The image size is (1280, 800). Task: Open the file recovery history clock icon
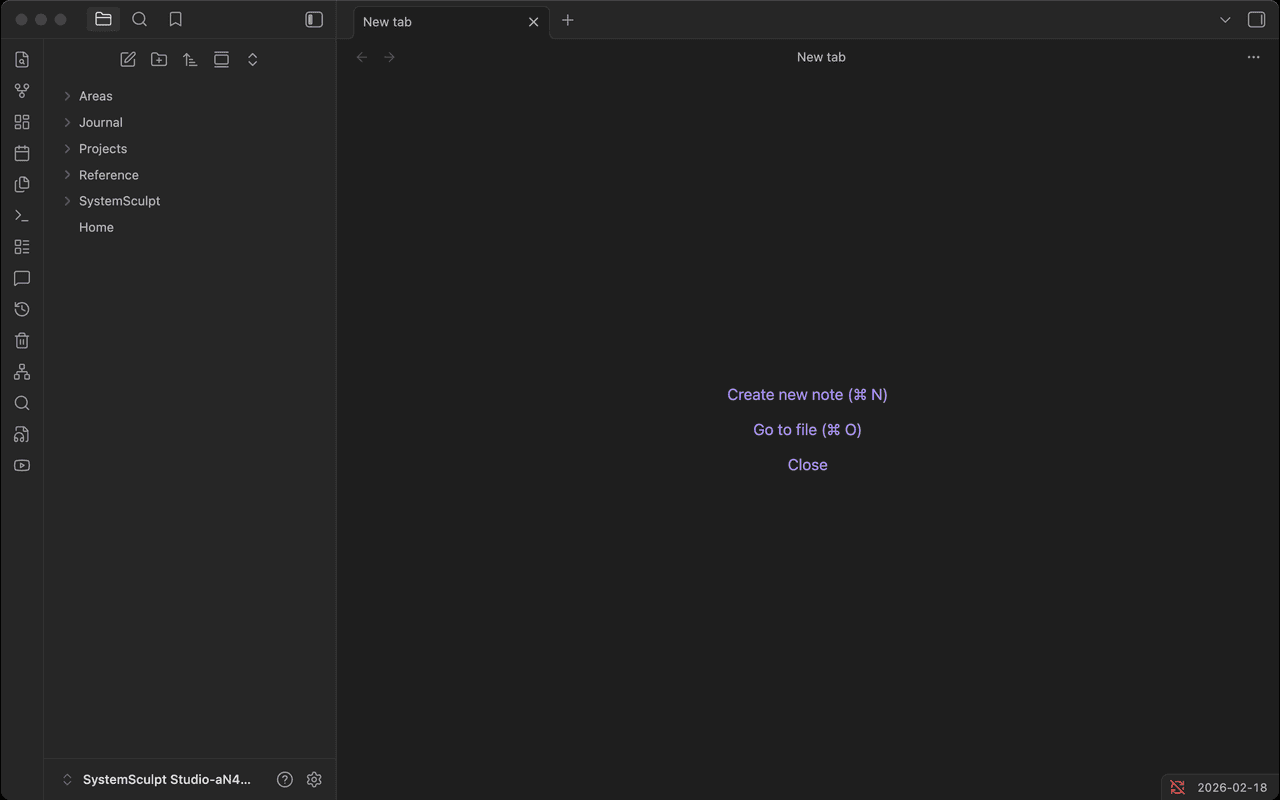[x=21, y=309]
